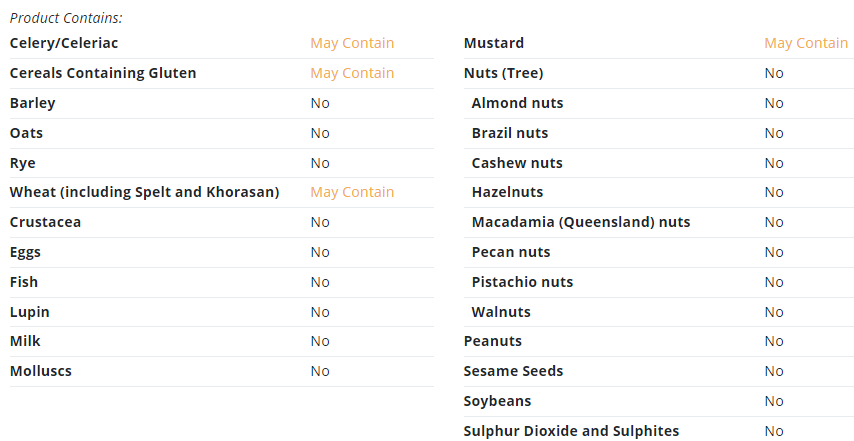Click the Nuts (Tree) heading label
Image resolution: width=854 pixels, height=441 pixels.
503,73
